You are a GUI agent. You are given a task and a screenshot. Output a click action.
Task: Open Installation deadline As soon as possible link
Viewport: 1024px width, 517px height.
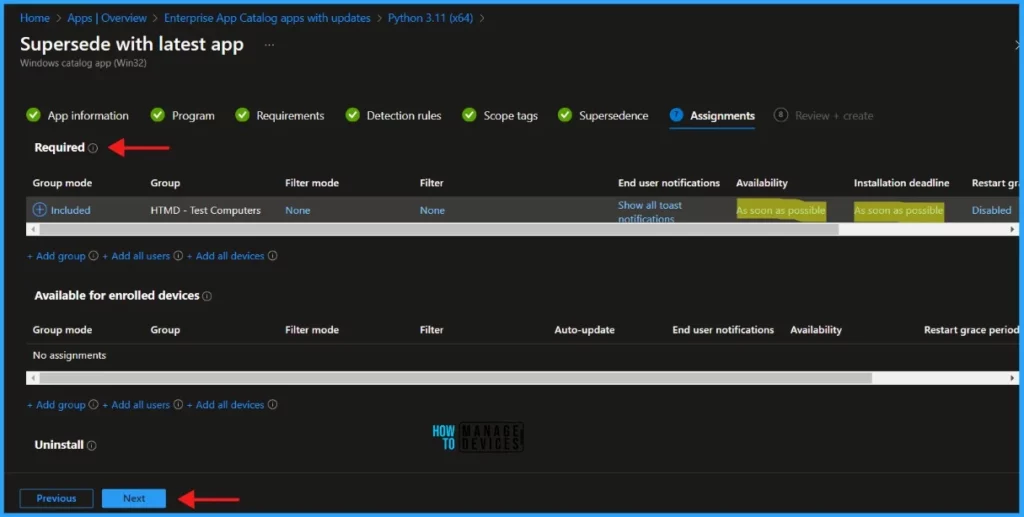pyautogui.click(x=899, y=210)
